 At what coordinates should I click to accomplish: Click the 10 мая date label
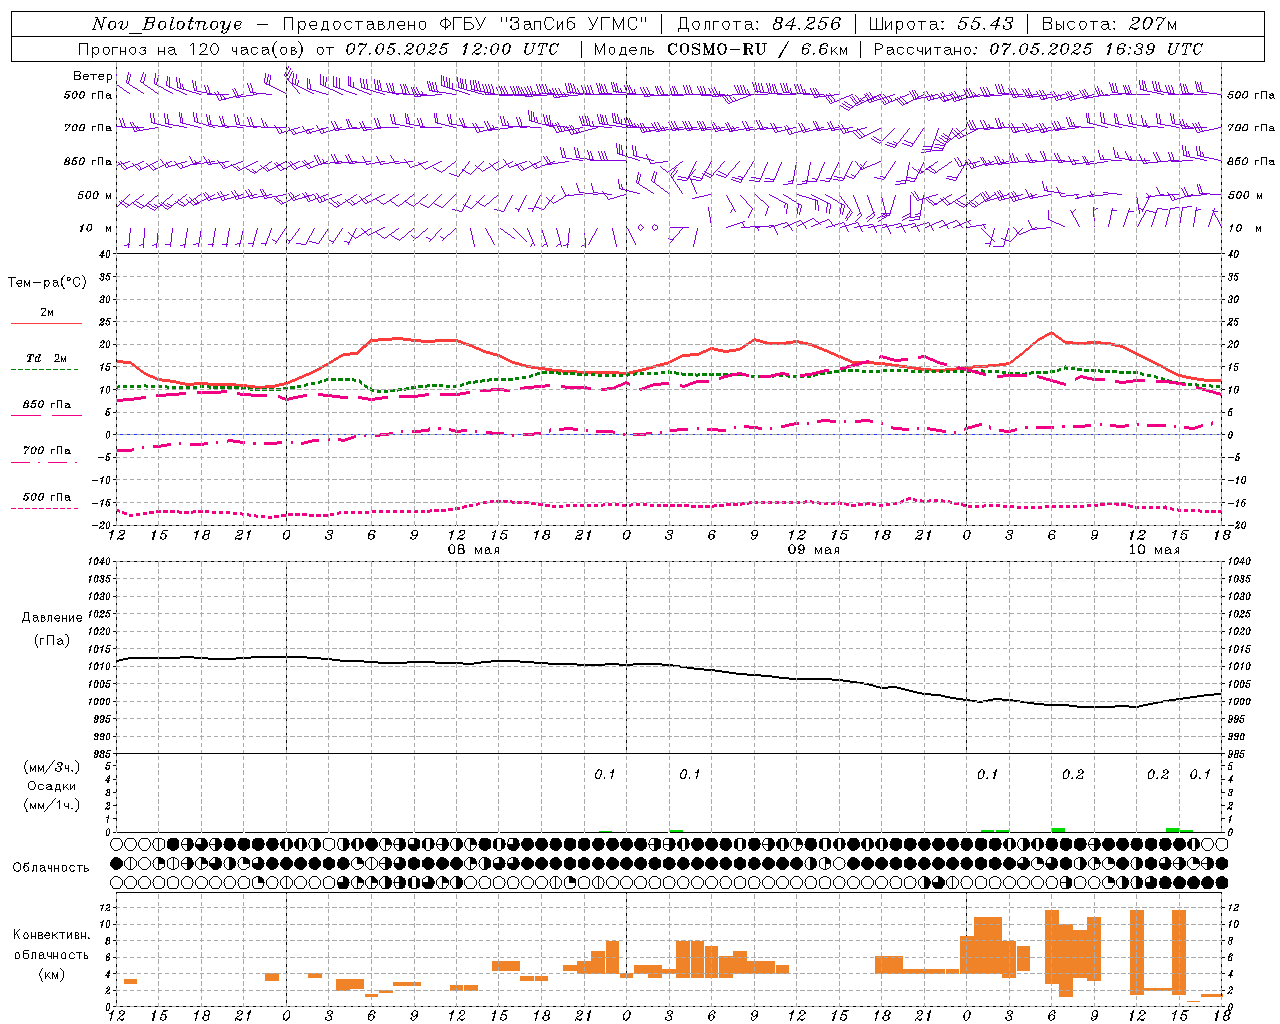pyautogui.click(x=1153, y=550)
